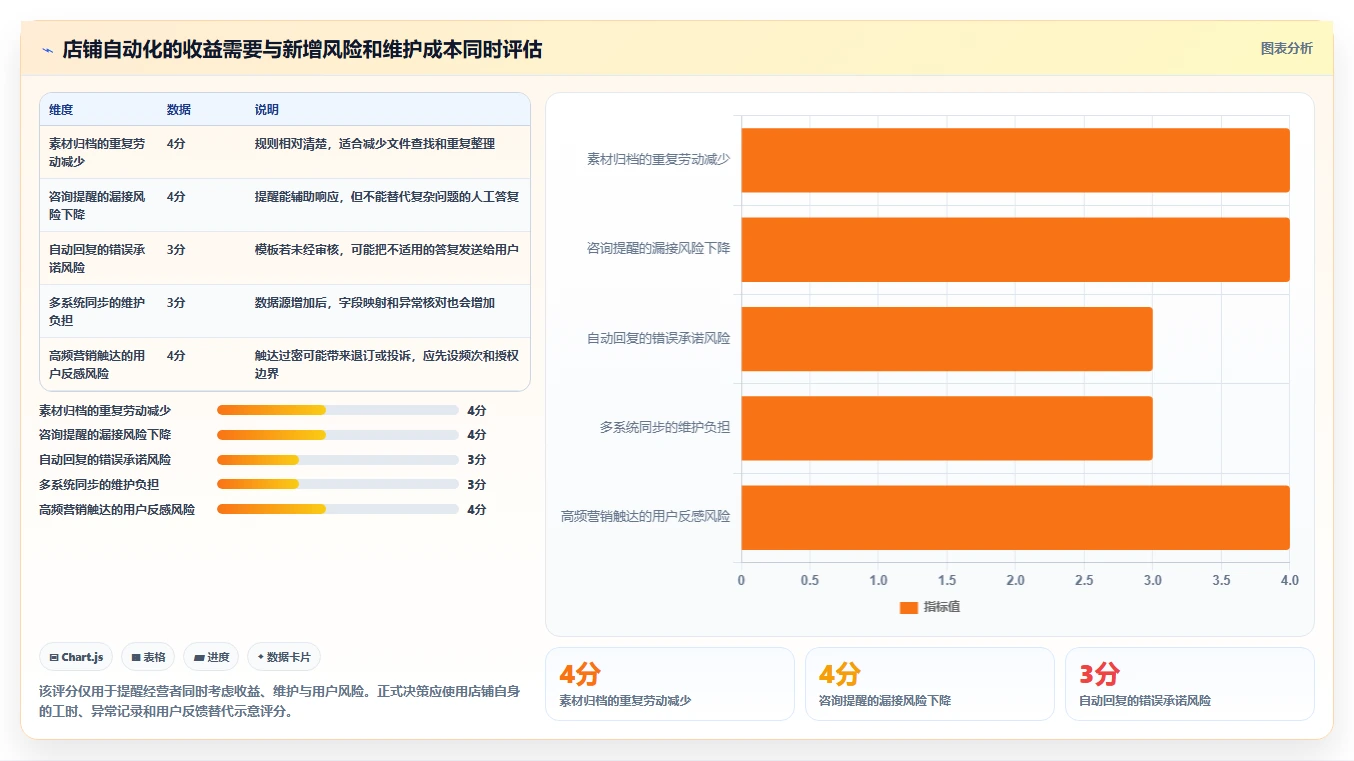
Task: Click the x-axis tick value 1.5
Action: (947, 580)
